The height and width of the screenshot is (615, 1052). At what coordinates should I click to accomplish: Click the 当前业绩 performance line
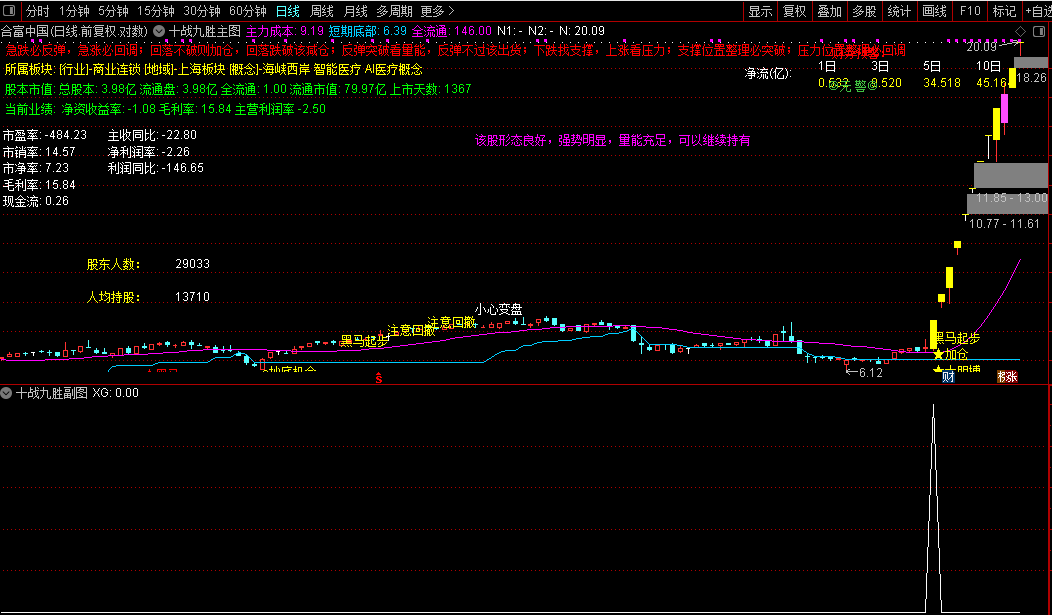click(165, 109)
